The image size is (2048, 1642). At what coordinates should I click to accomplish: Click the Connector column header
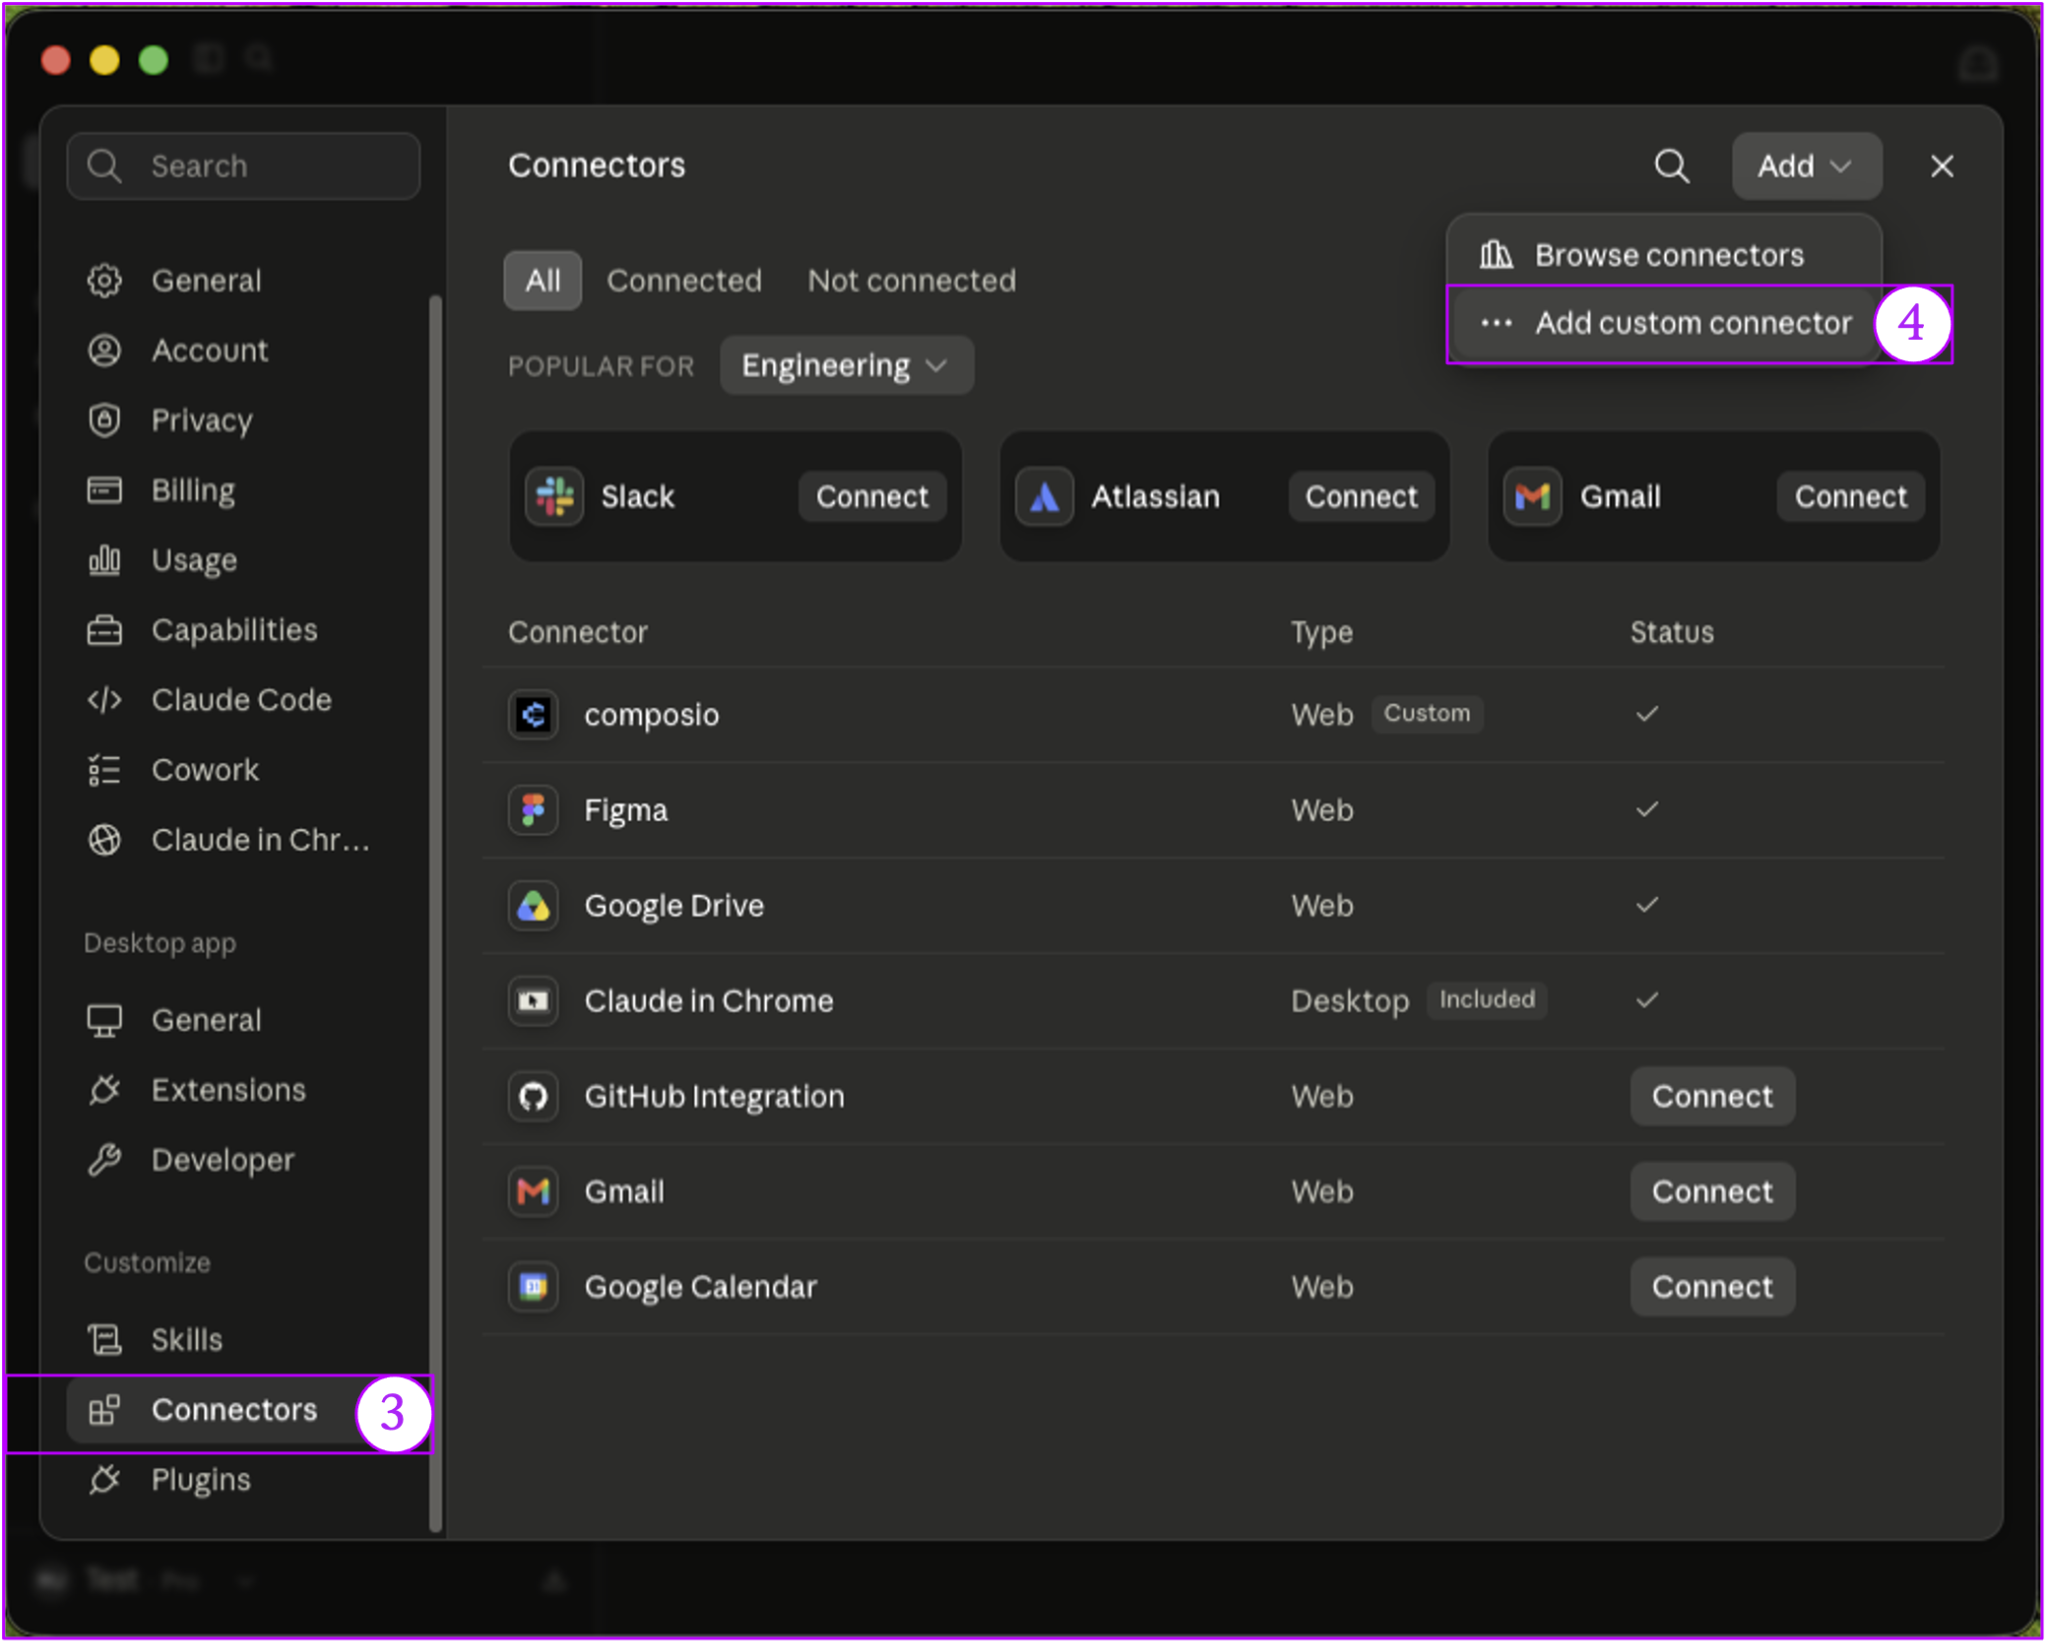click(578, 632)
